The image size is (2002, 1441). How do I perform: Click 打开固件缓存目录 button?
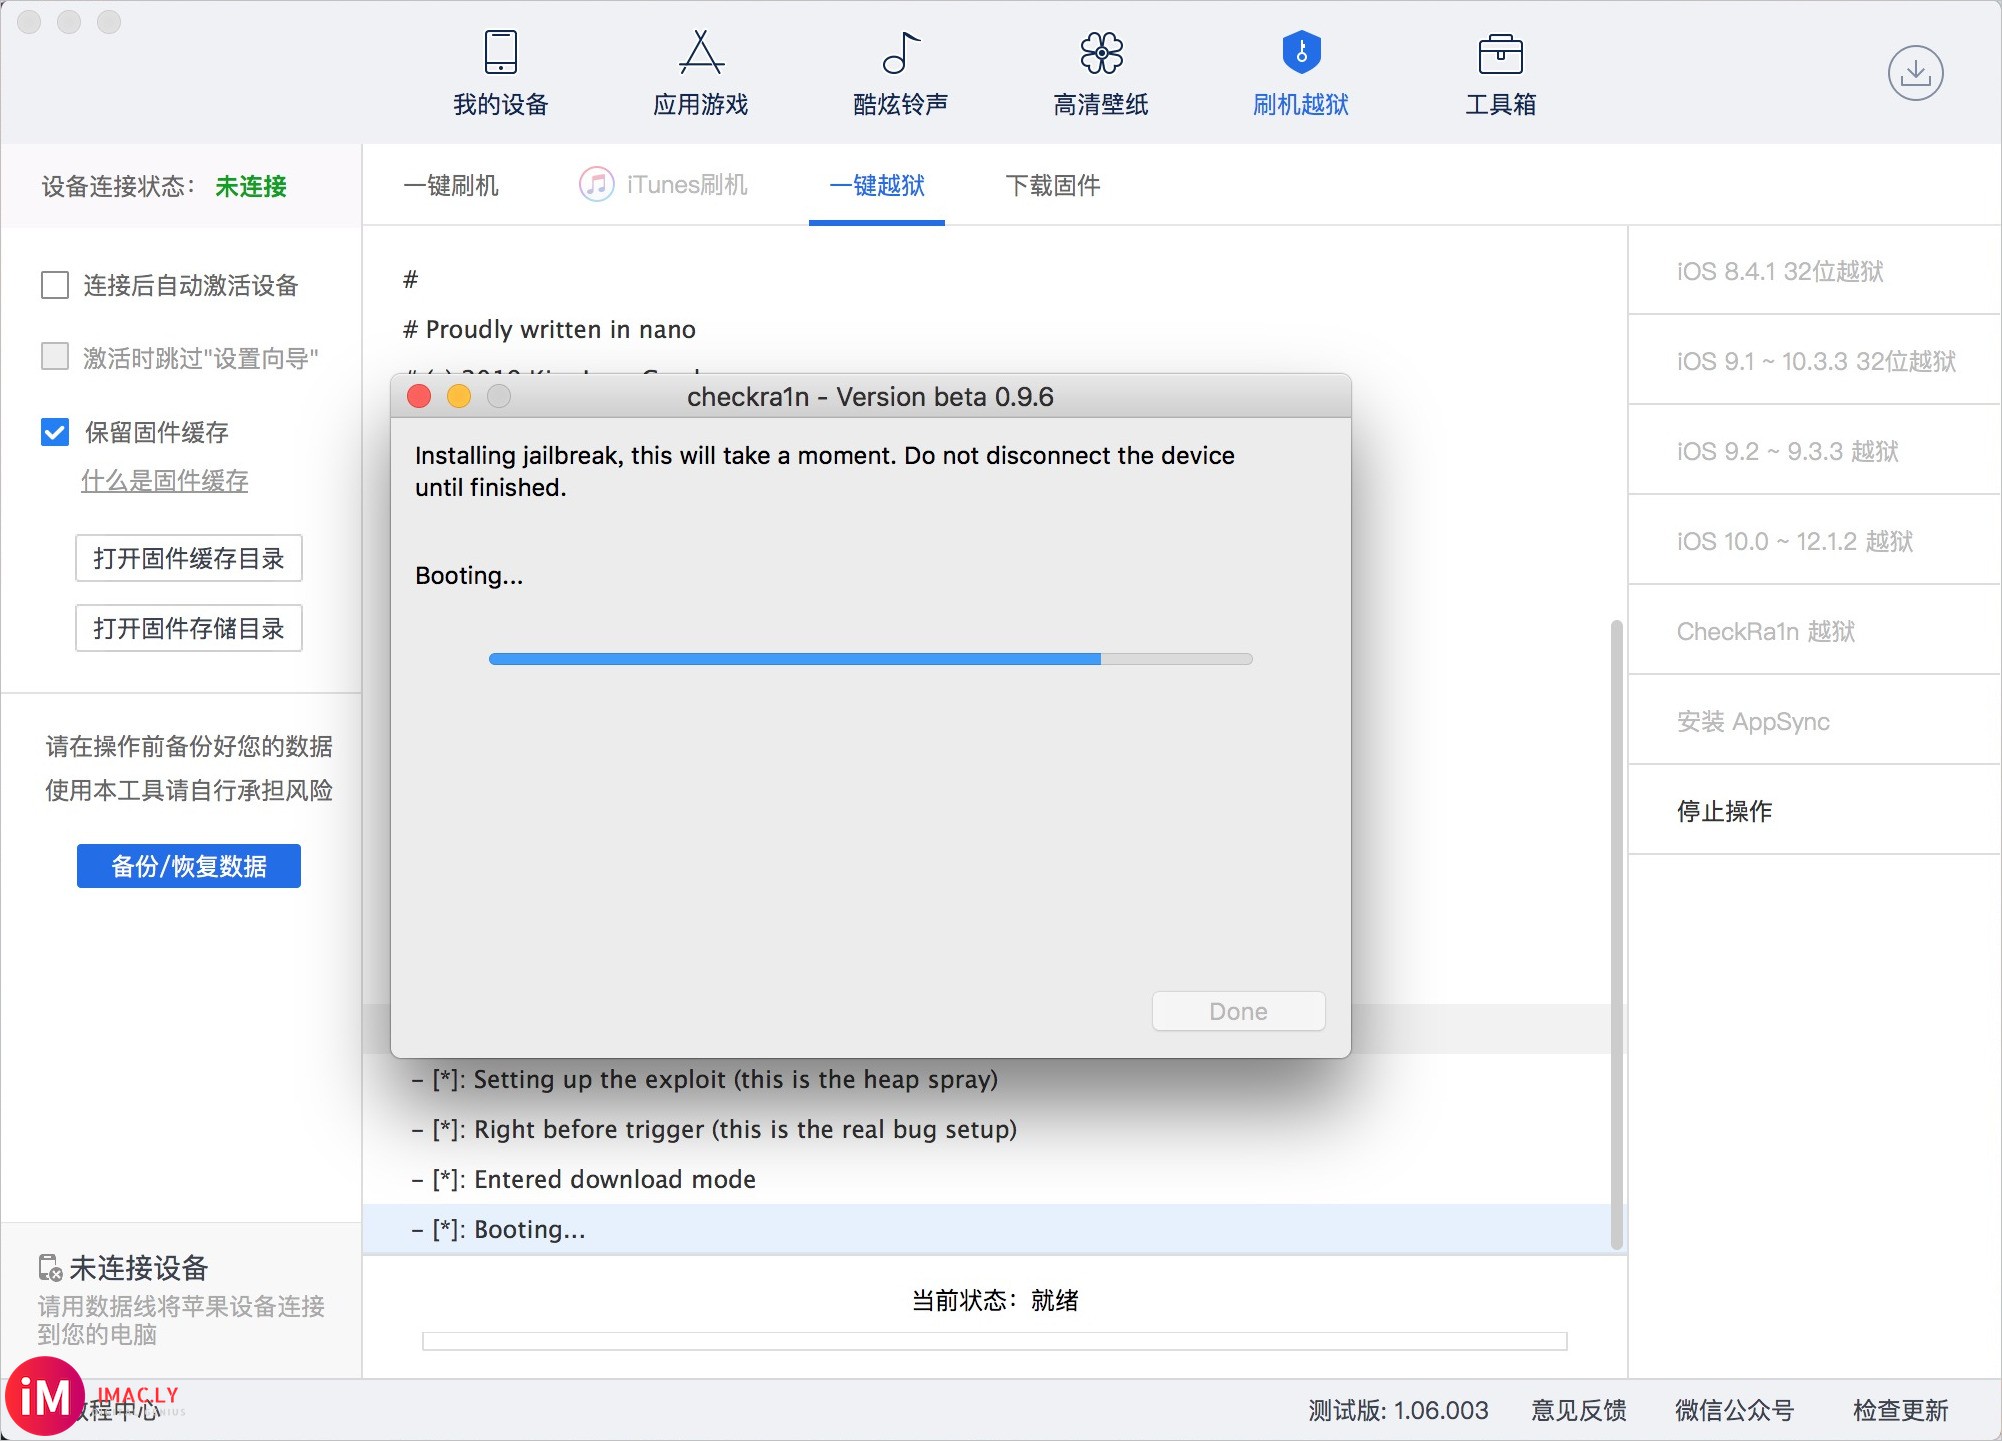point(189,558)
